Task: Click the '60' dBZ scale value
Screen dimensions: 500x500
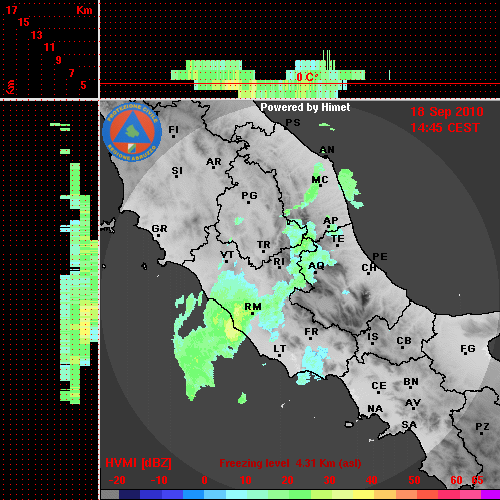Action: [x=456, y=480]
